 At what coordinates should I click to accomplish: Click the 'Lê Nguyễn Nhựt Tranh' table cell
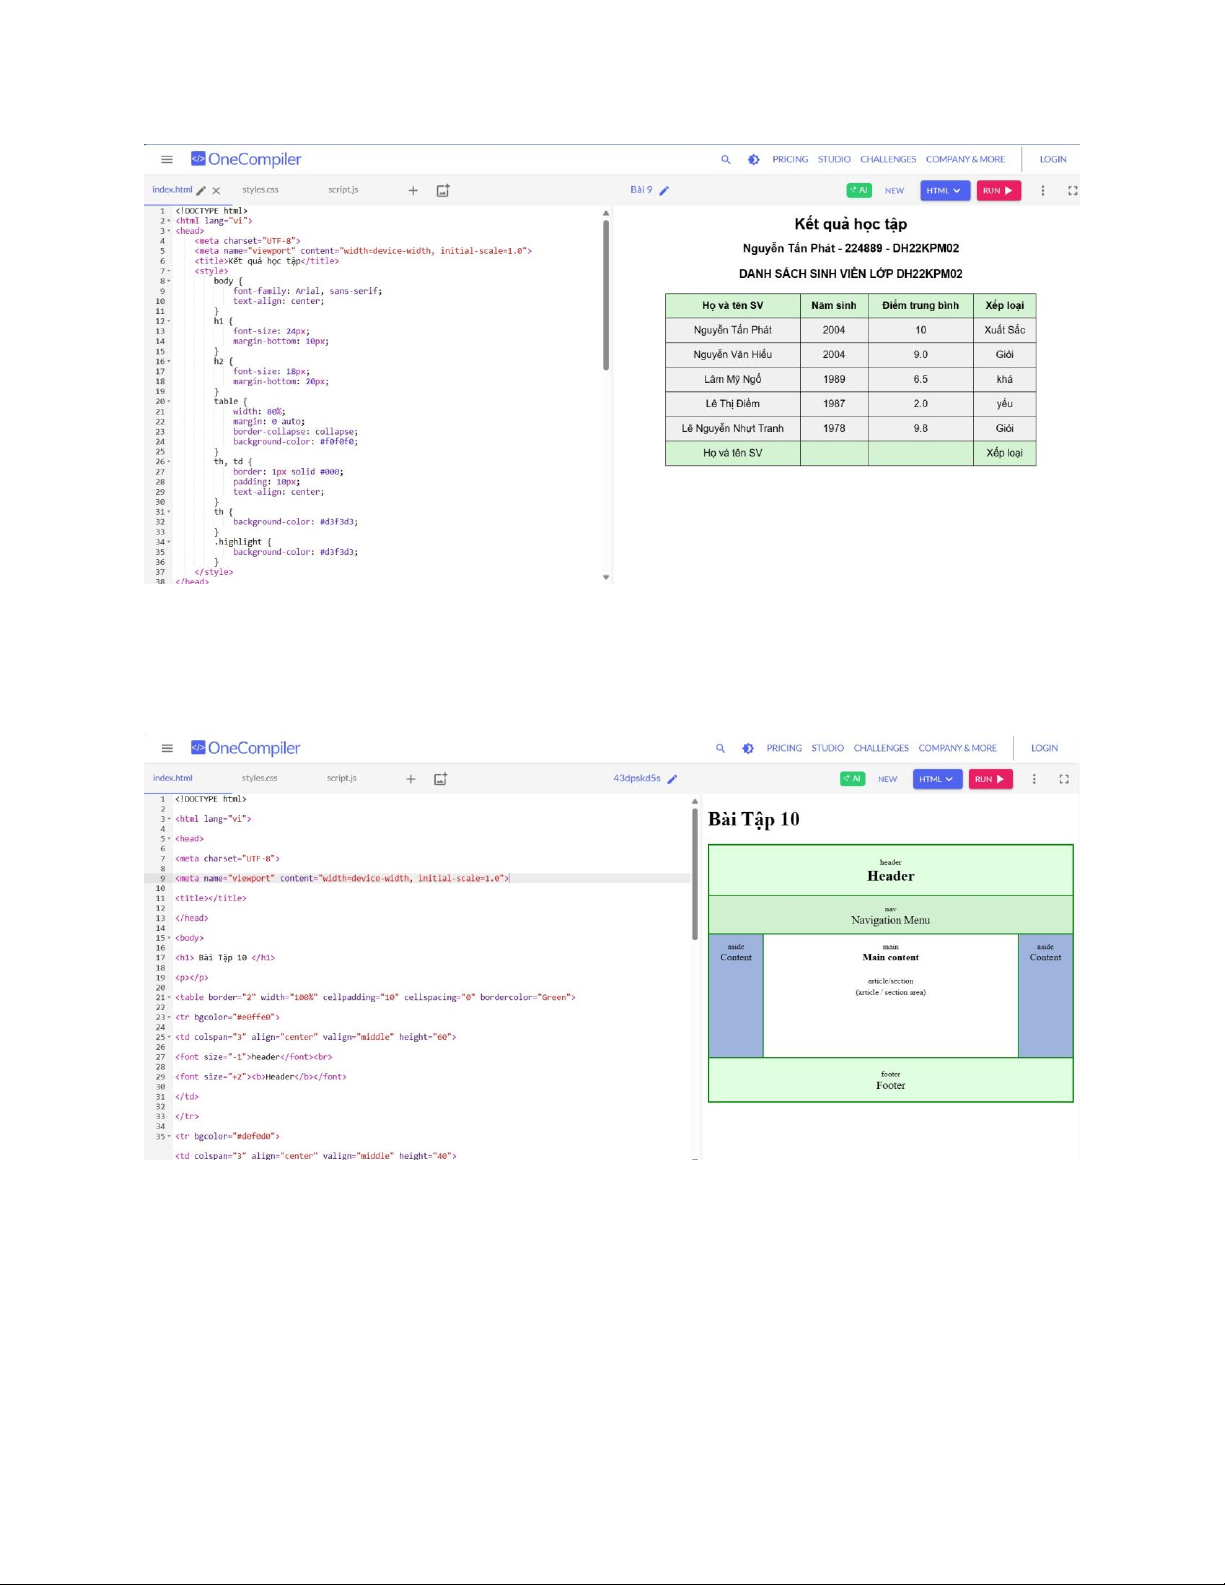tap(733, 428)
